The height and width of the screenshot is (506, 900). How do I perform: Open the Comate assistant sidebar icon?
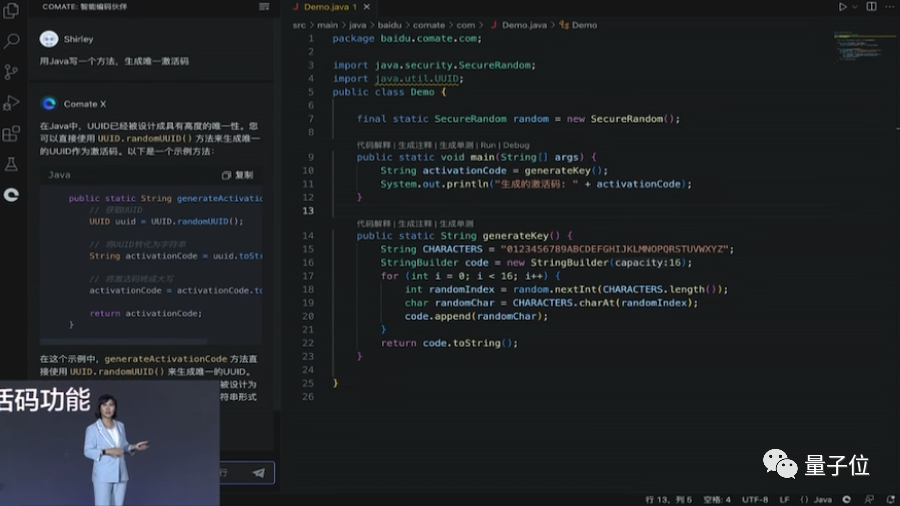12,195
